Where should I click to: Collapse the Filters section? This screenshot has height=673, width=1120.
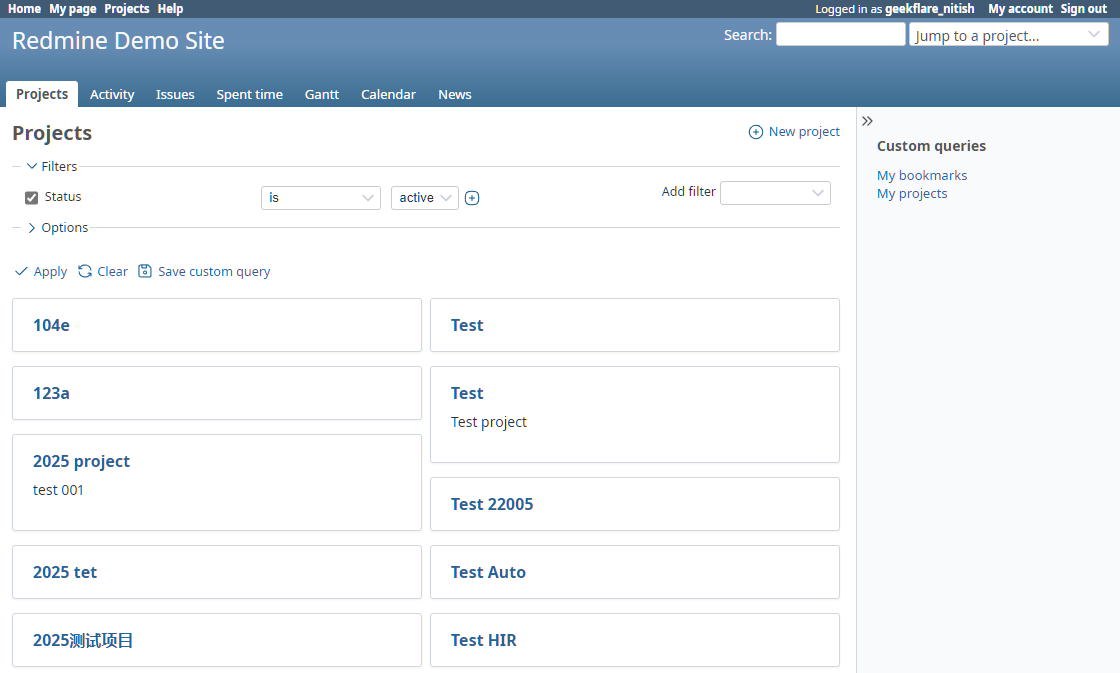[x=51, y=166]
